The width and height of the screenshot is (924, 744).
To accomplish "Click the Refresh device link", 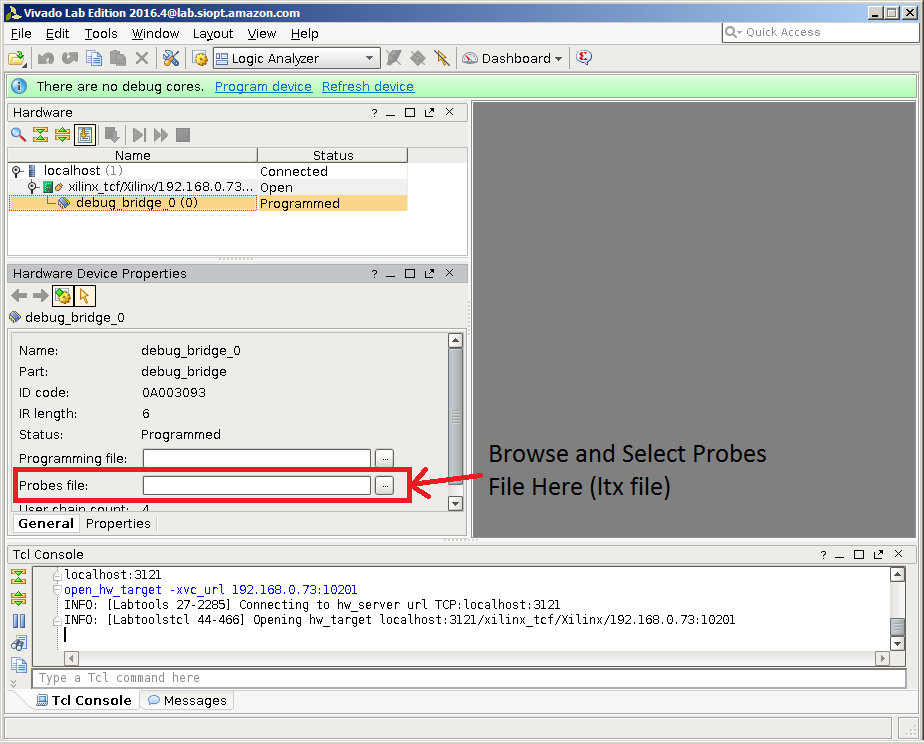I will coord(368,87).
